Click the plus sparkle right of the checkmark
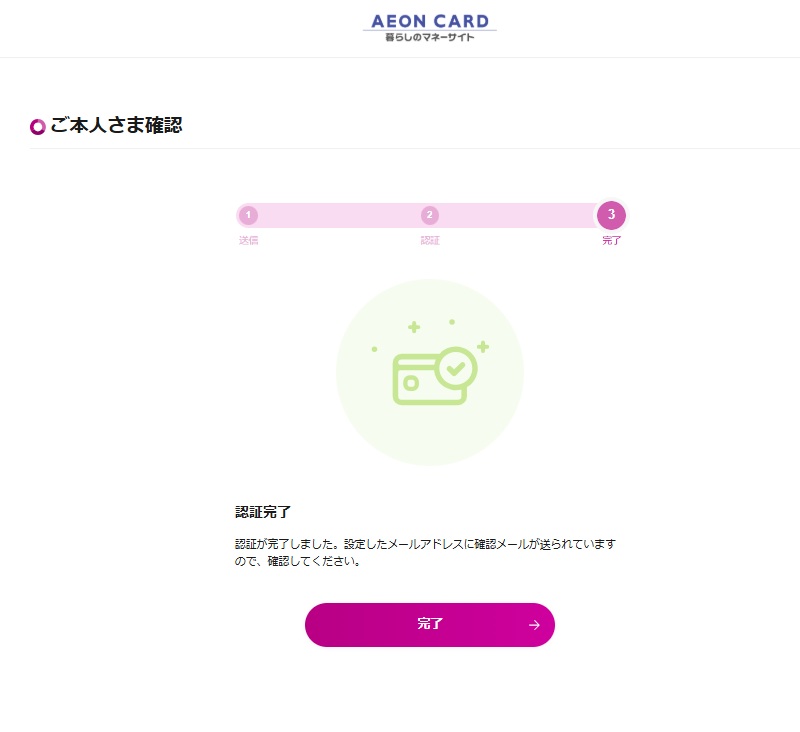The width and height of the screenshot is (800, 732). (483, 347)
